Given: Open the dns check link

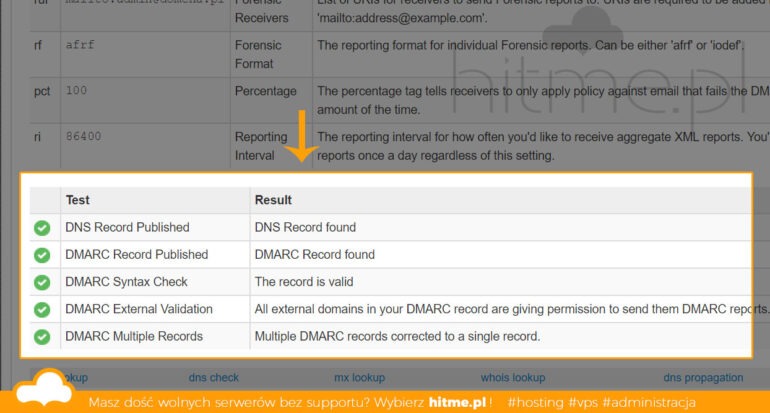Looking at the screenshot, I should [x=214, y=378].
